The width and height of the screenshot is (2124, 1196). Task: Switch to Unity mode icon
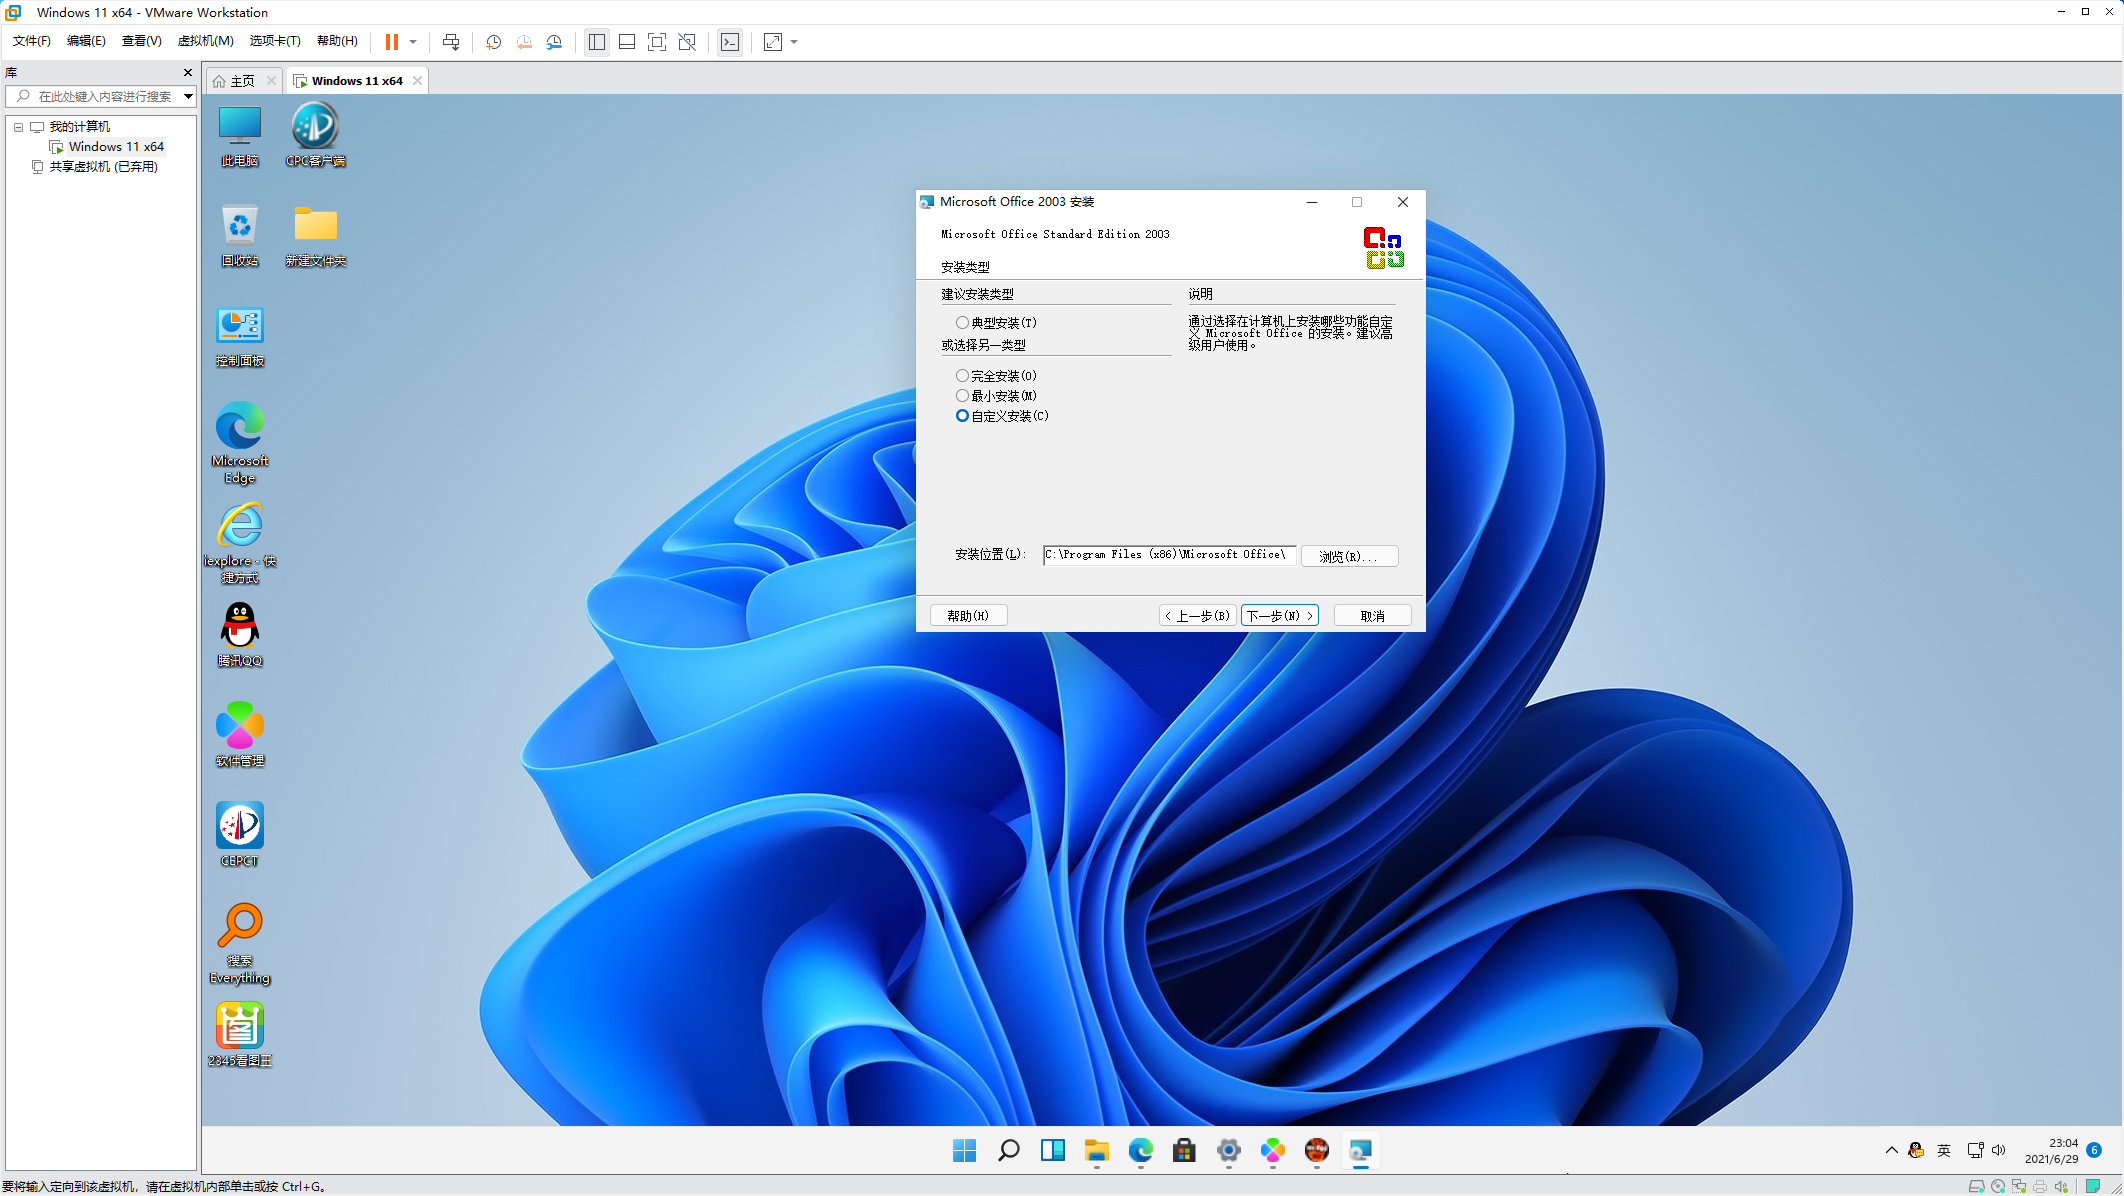click(687, 42)
